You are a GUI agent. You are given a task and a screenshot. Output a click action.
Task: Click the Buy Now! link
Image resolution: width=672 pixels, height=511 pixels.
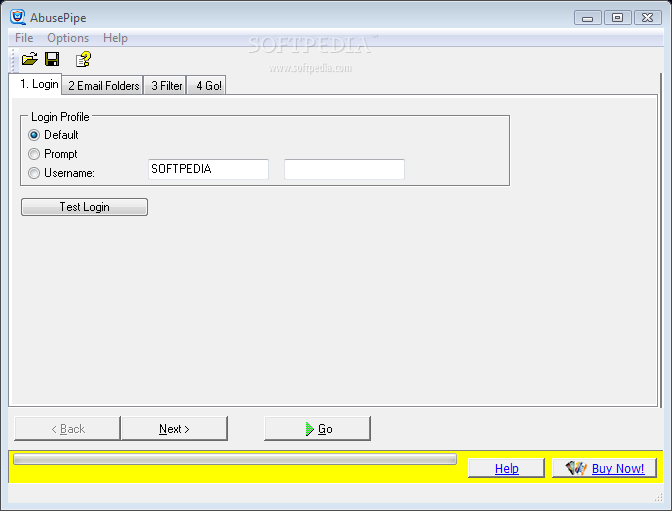pos(604,468)
